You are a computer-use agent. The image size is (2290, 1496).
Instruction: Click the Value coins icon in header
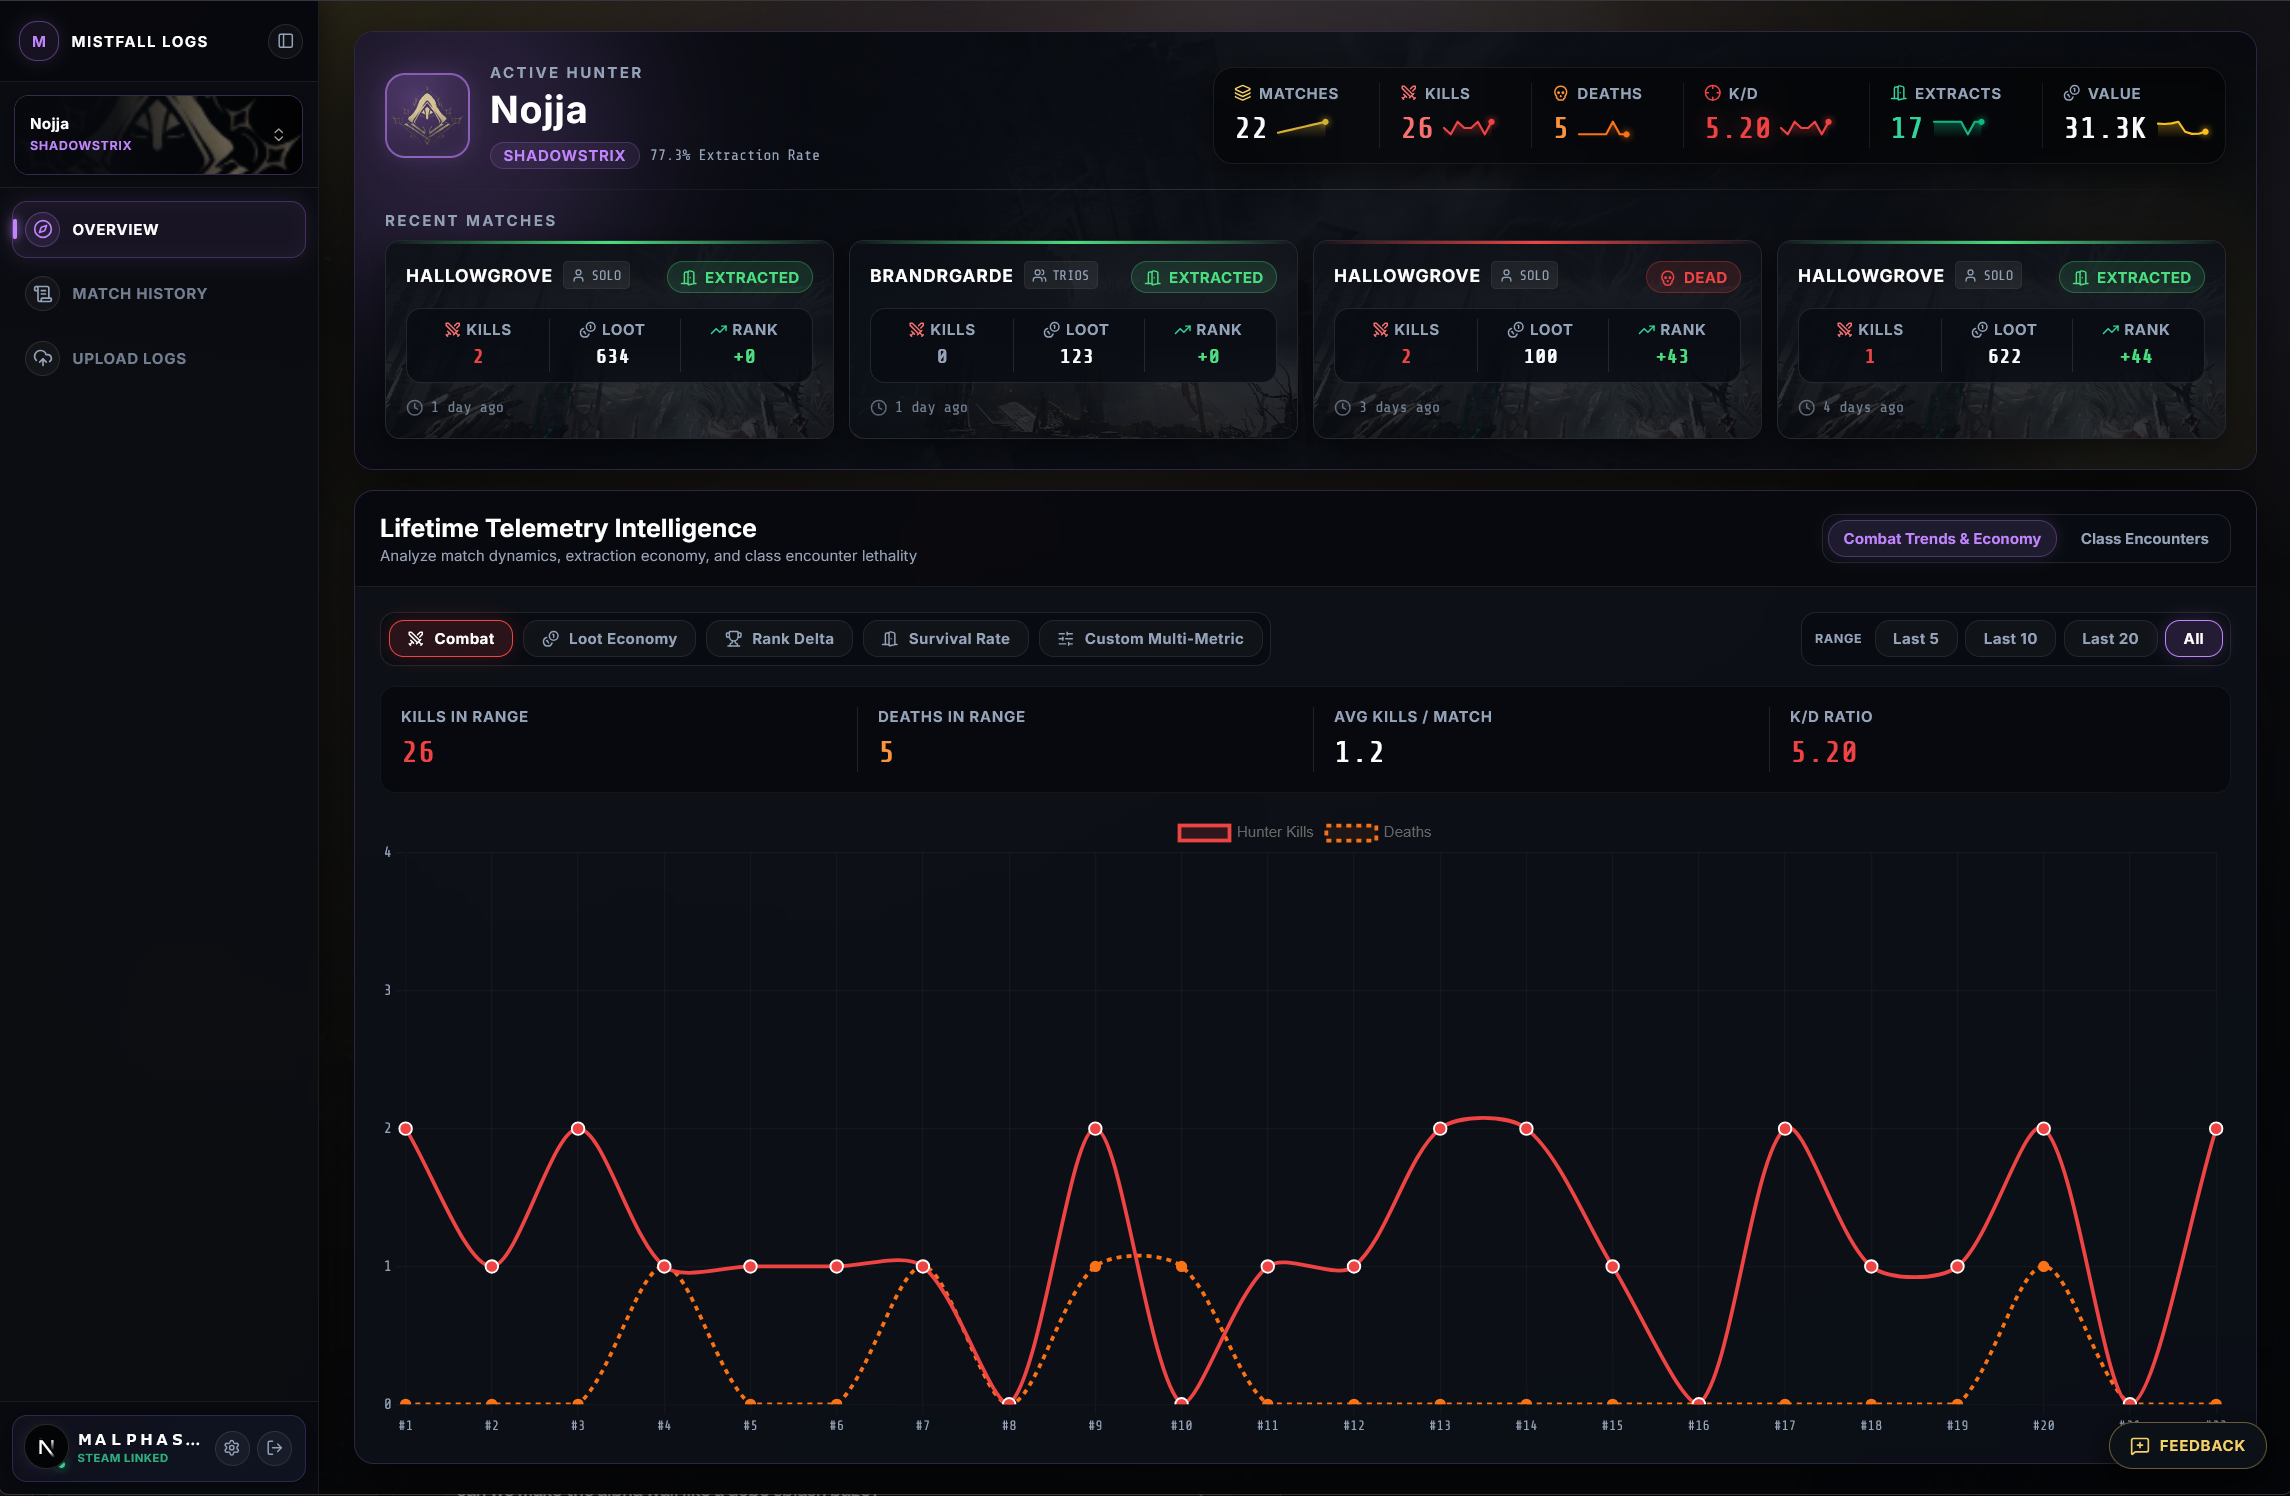pos(2072,93)
